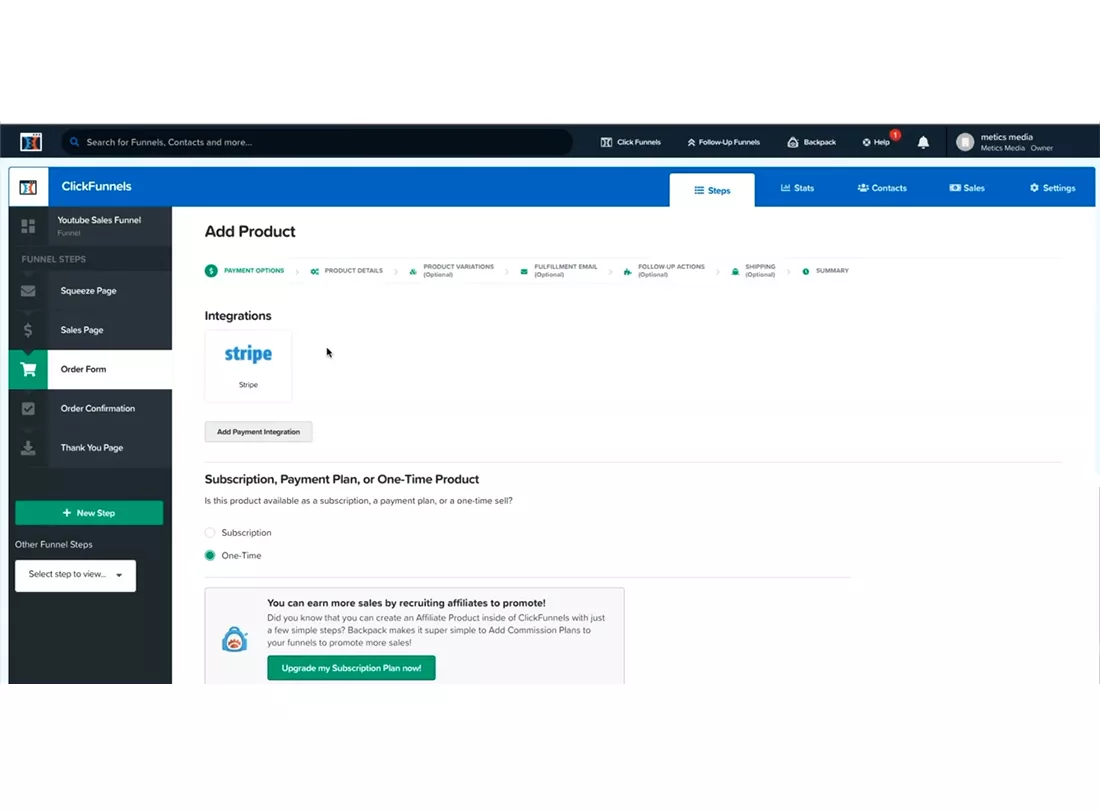Click the Payment Options dollar icon
The height and width of the screenshot is (810, 1100).
click(x=211, y=270)
